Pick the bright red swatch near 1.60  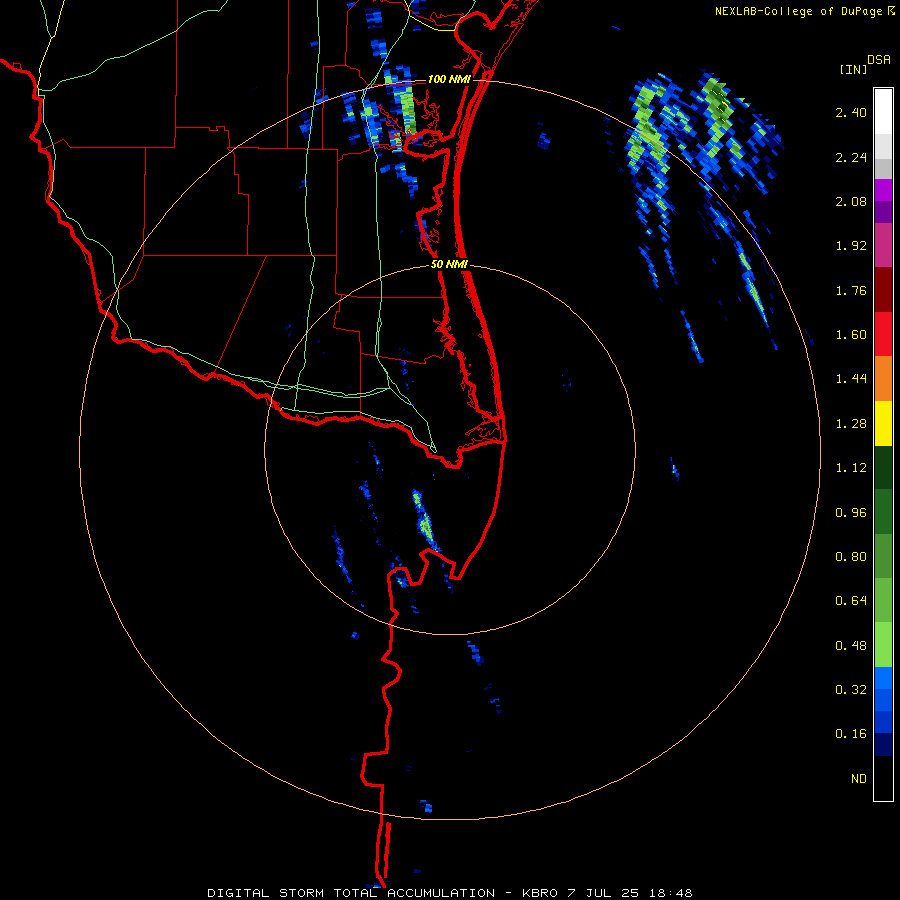883,334
